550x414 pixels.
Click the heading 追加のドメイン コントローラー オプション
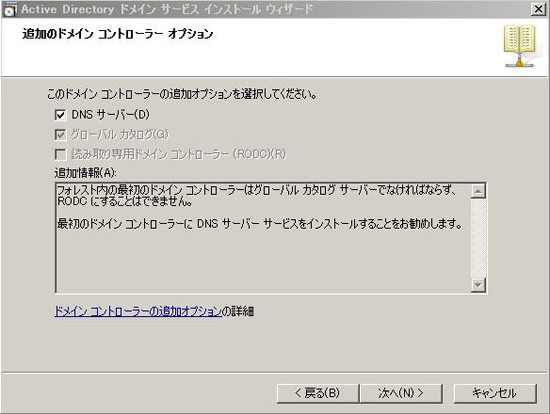click(118, 34)
